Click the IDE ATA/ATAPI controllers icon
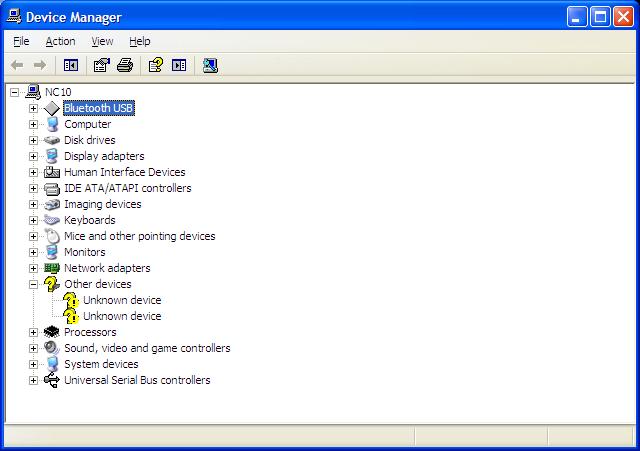 pyautogui.click(x=52, y=189)
